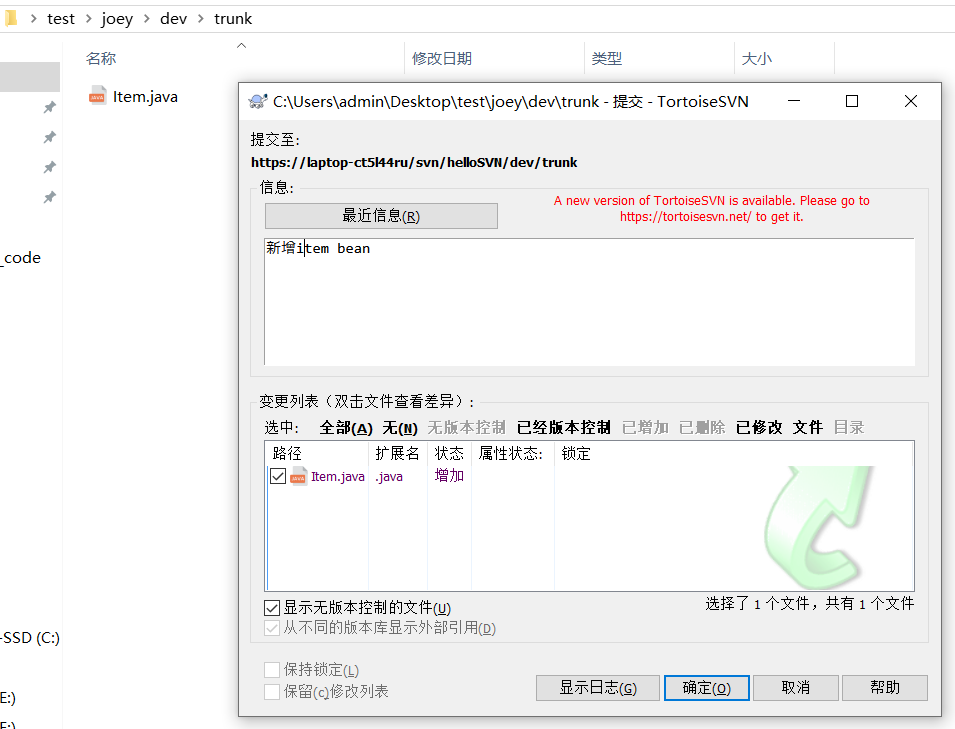The width and height of the screenshot is (955, 729).
Task: Maximize the TortoiseSVN commit dialog
Action: 852,101
